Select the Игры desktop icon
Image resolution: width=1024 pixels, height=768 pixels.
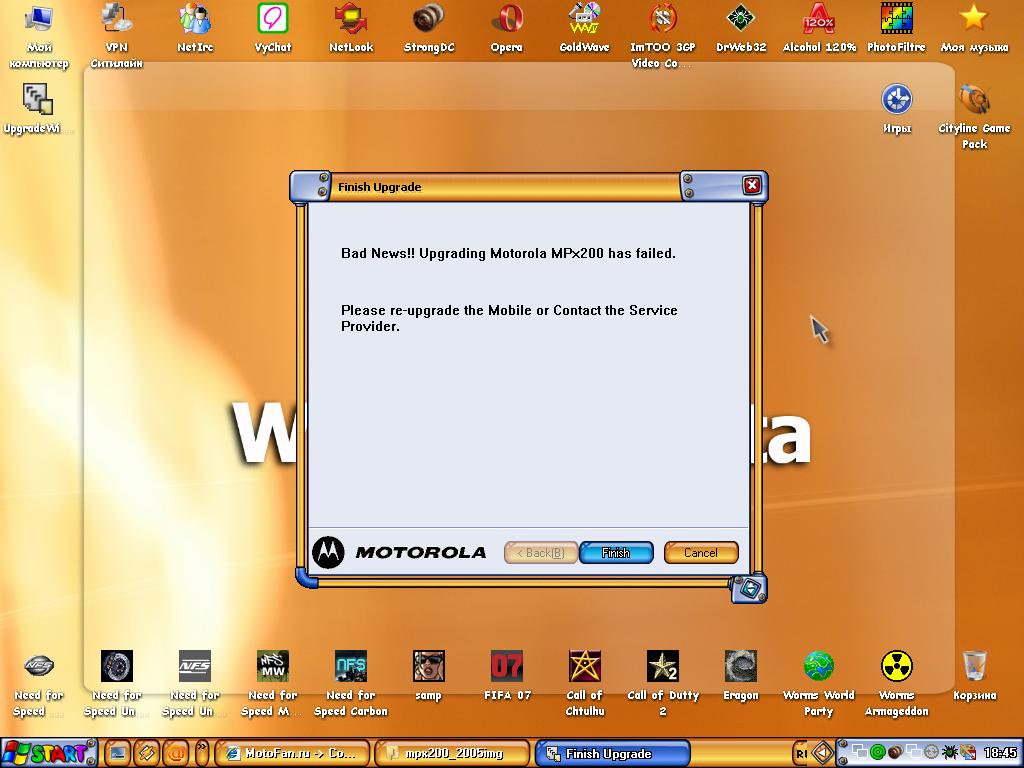(897, 108)
